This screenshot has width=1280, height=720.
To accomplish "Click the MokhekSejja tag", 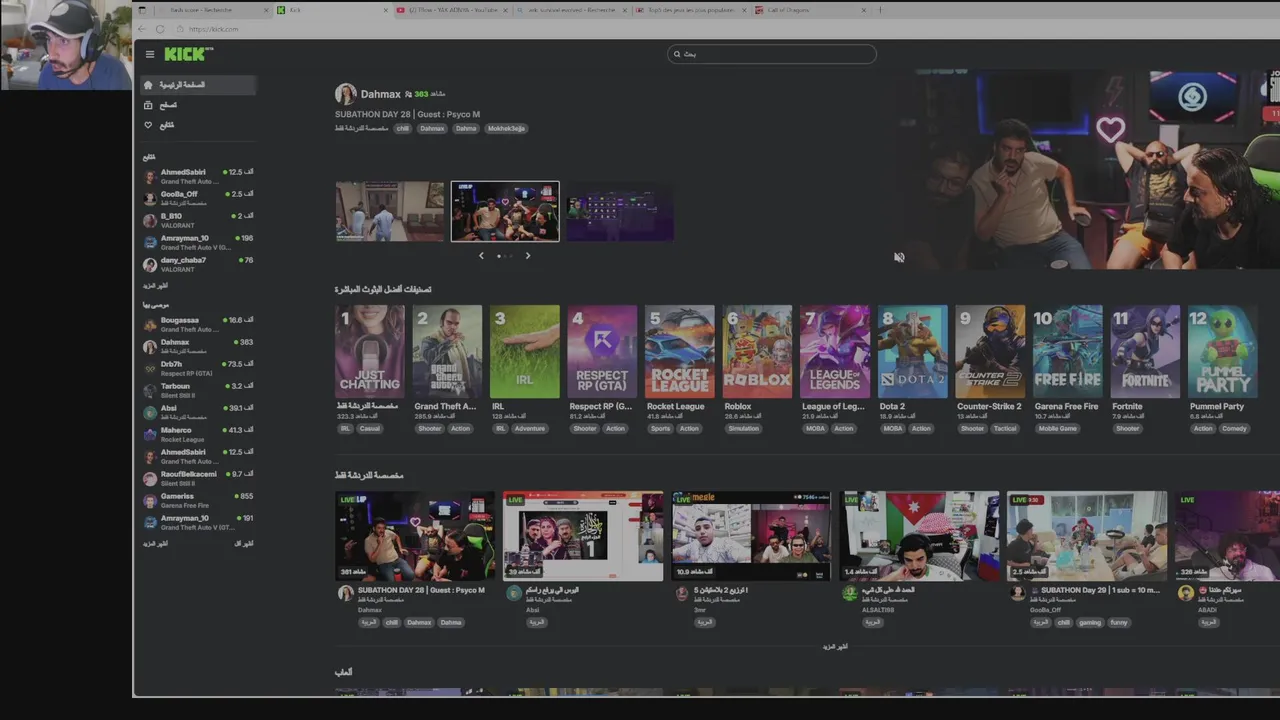I will click(506, 128).
